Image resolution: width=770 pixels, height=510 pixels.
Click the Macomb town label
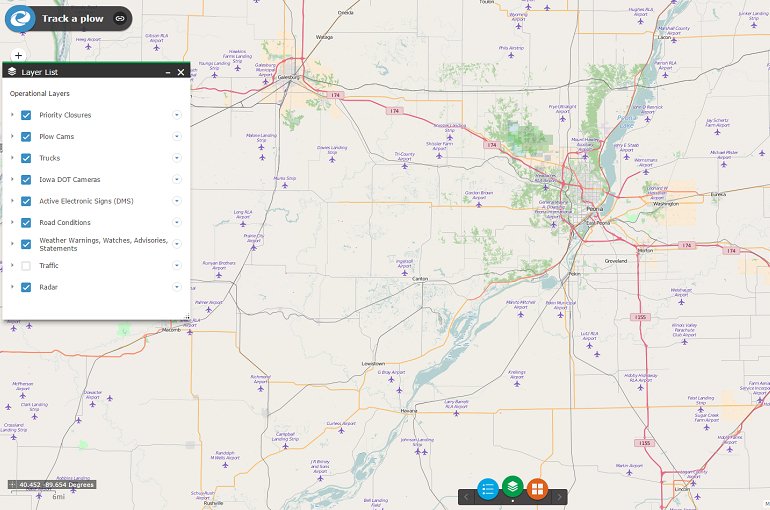coord(171,330)
